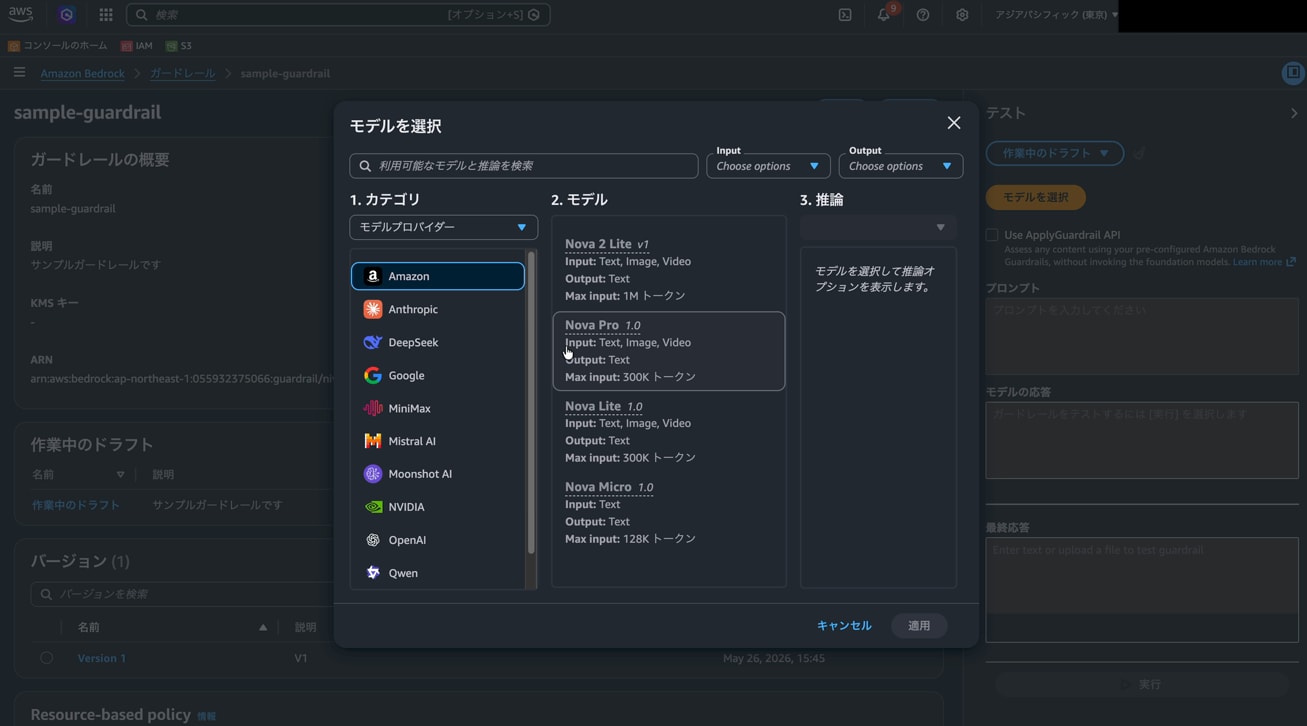Open the working draft dropdown in the test panel

click(x=1055, y=153)
